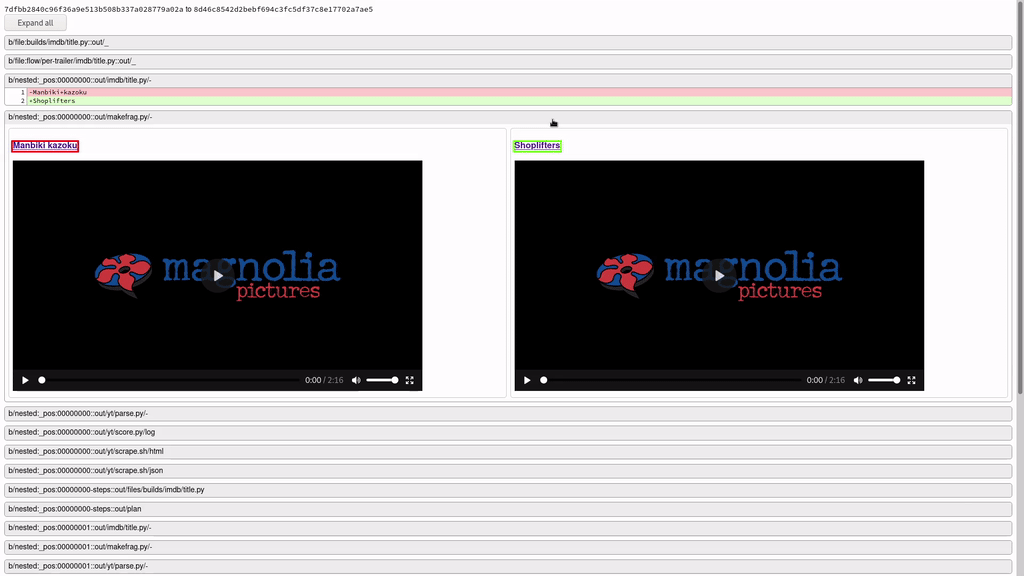The width and height of the screenshot is (1024, 576).
Task: Seek on the left video's progress bar
Action: [x=170, y=380]
